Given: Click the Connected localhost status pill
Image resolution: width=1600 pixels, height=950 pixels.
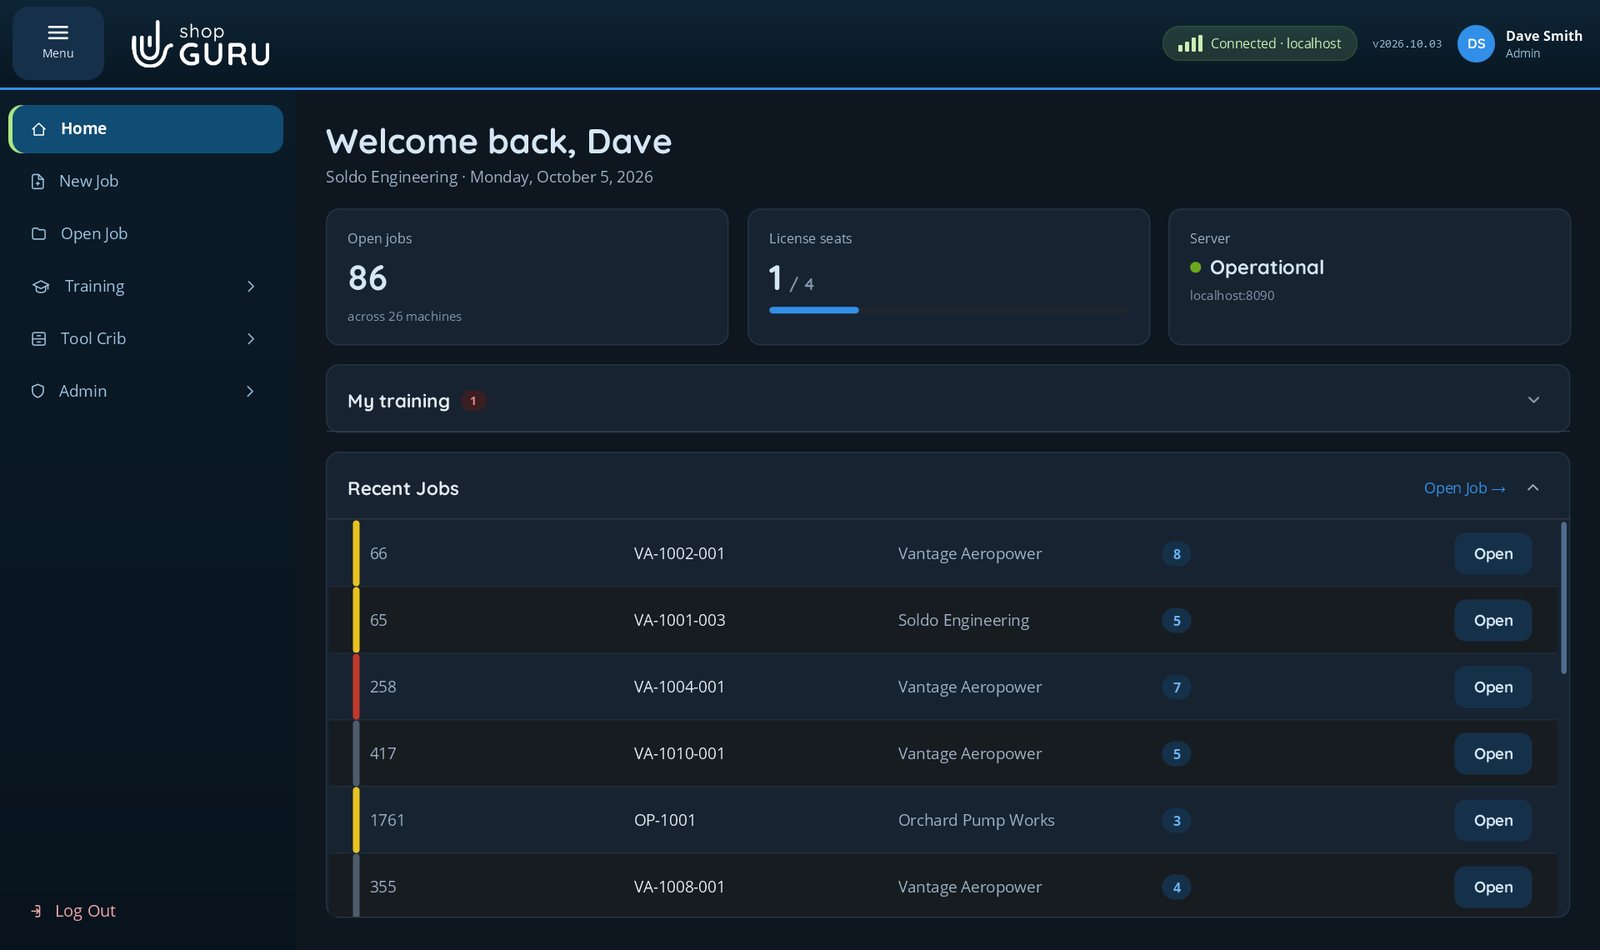Looking at the screenshot, I should (x=1259, y=43).
